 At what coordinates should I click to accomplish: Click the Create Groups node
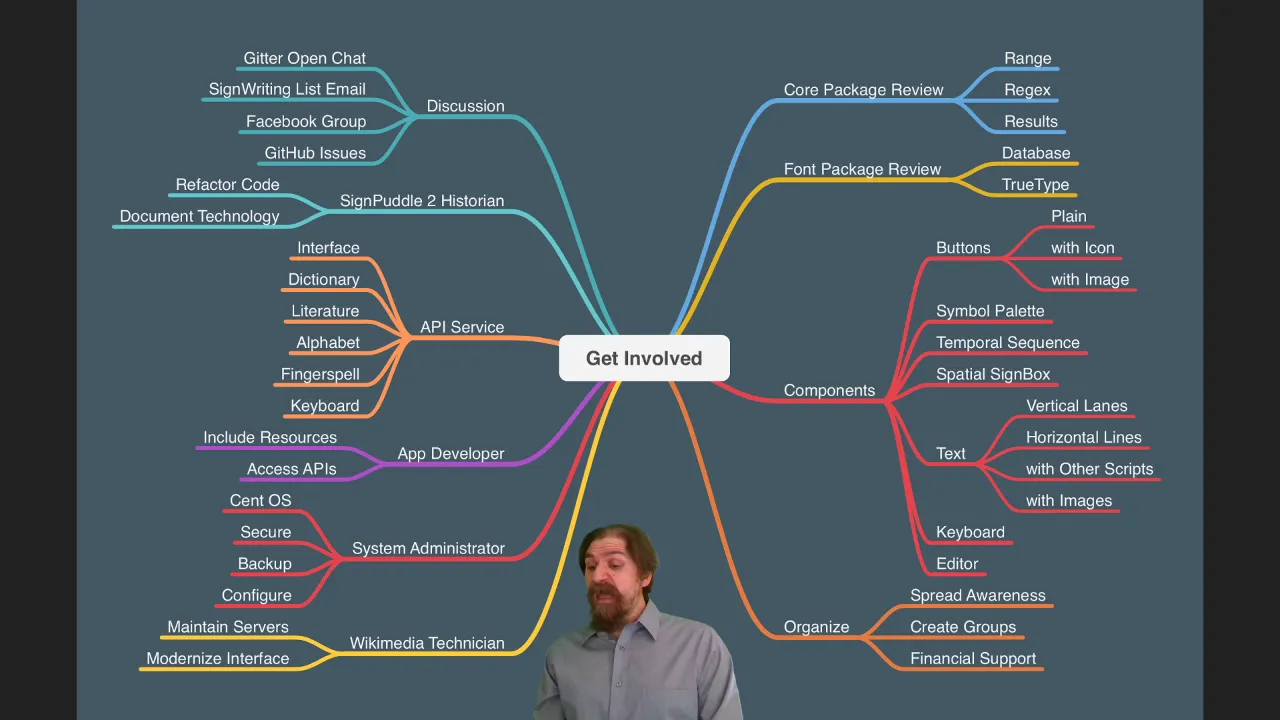pos(963,628)
